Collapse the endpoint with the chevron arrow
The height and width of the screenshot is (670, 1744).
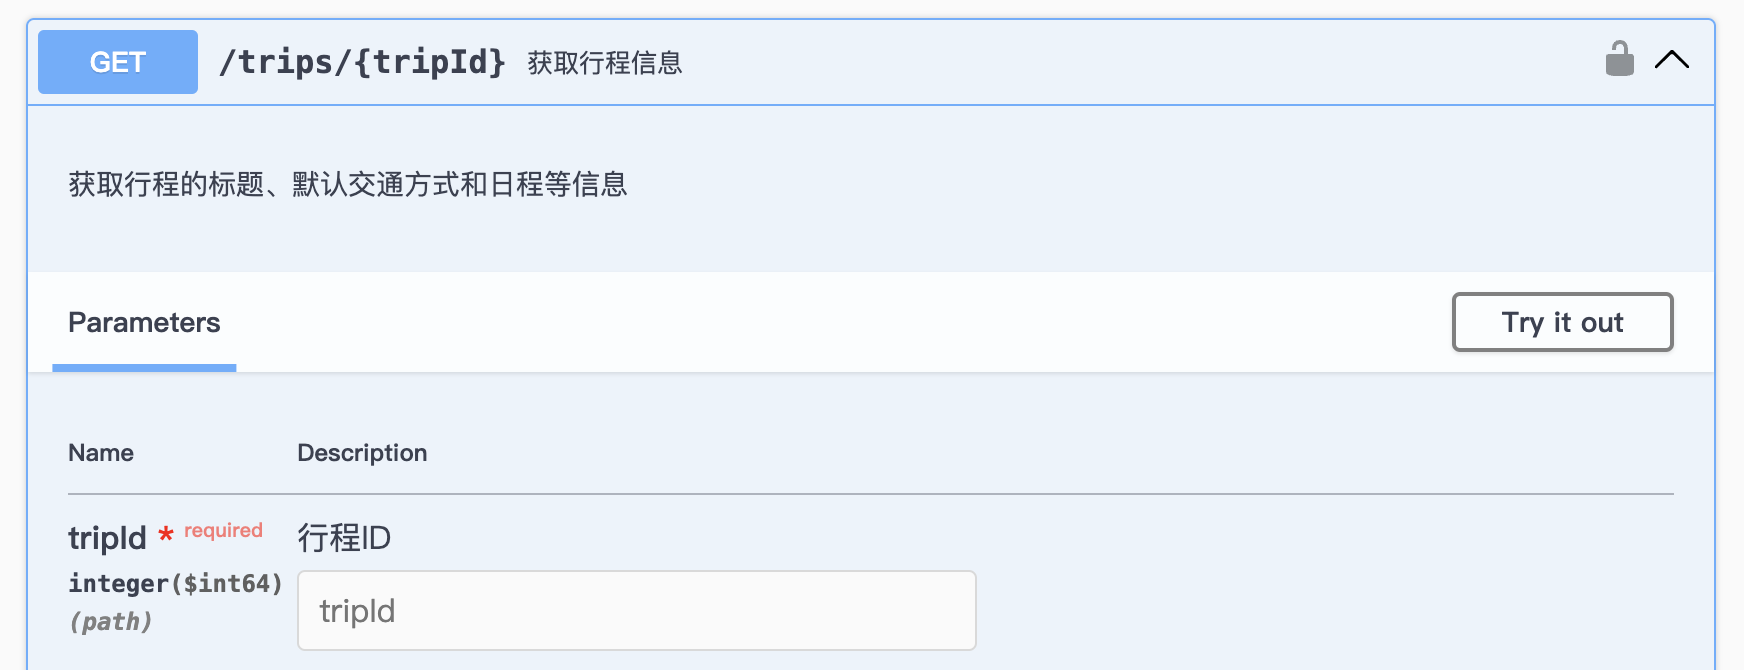pos(1672,60)
